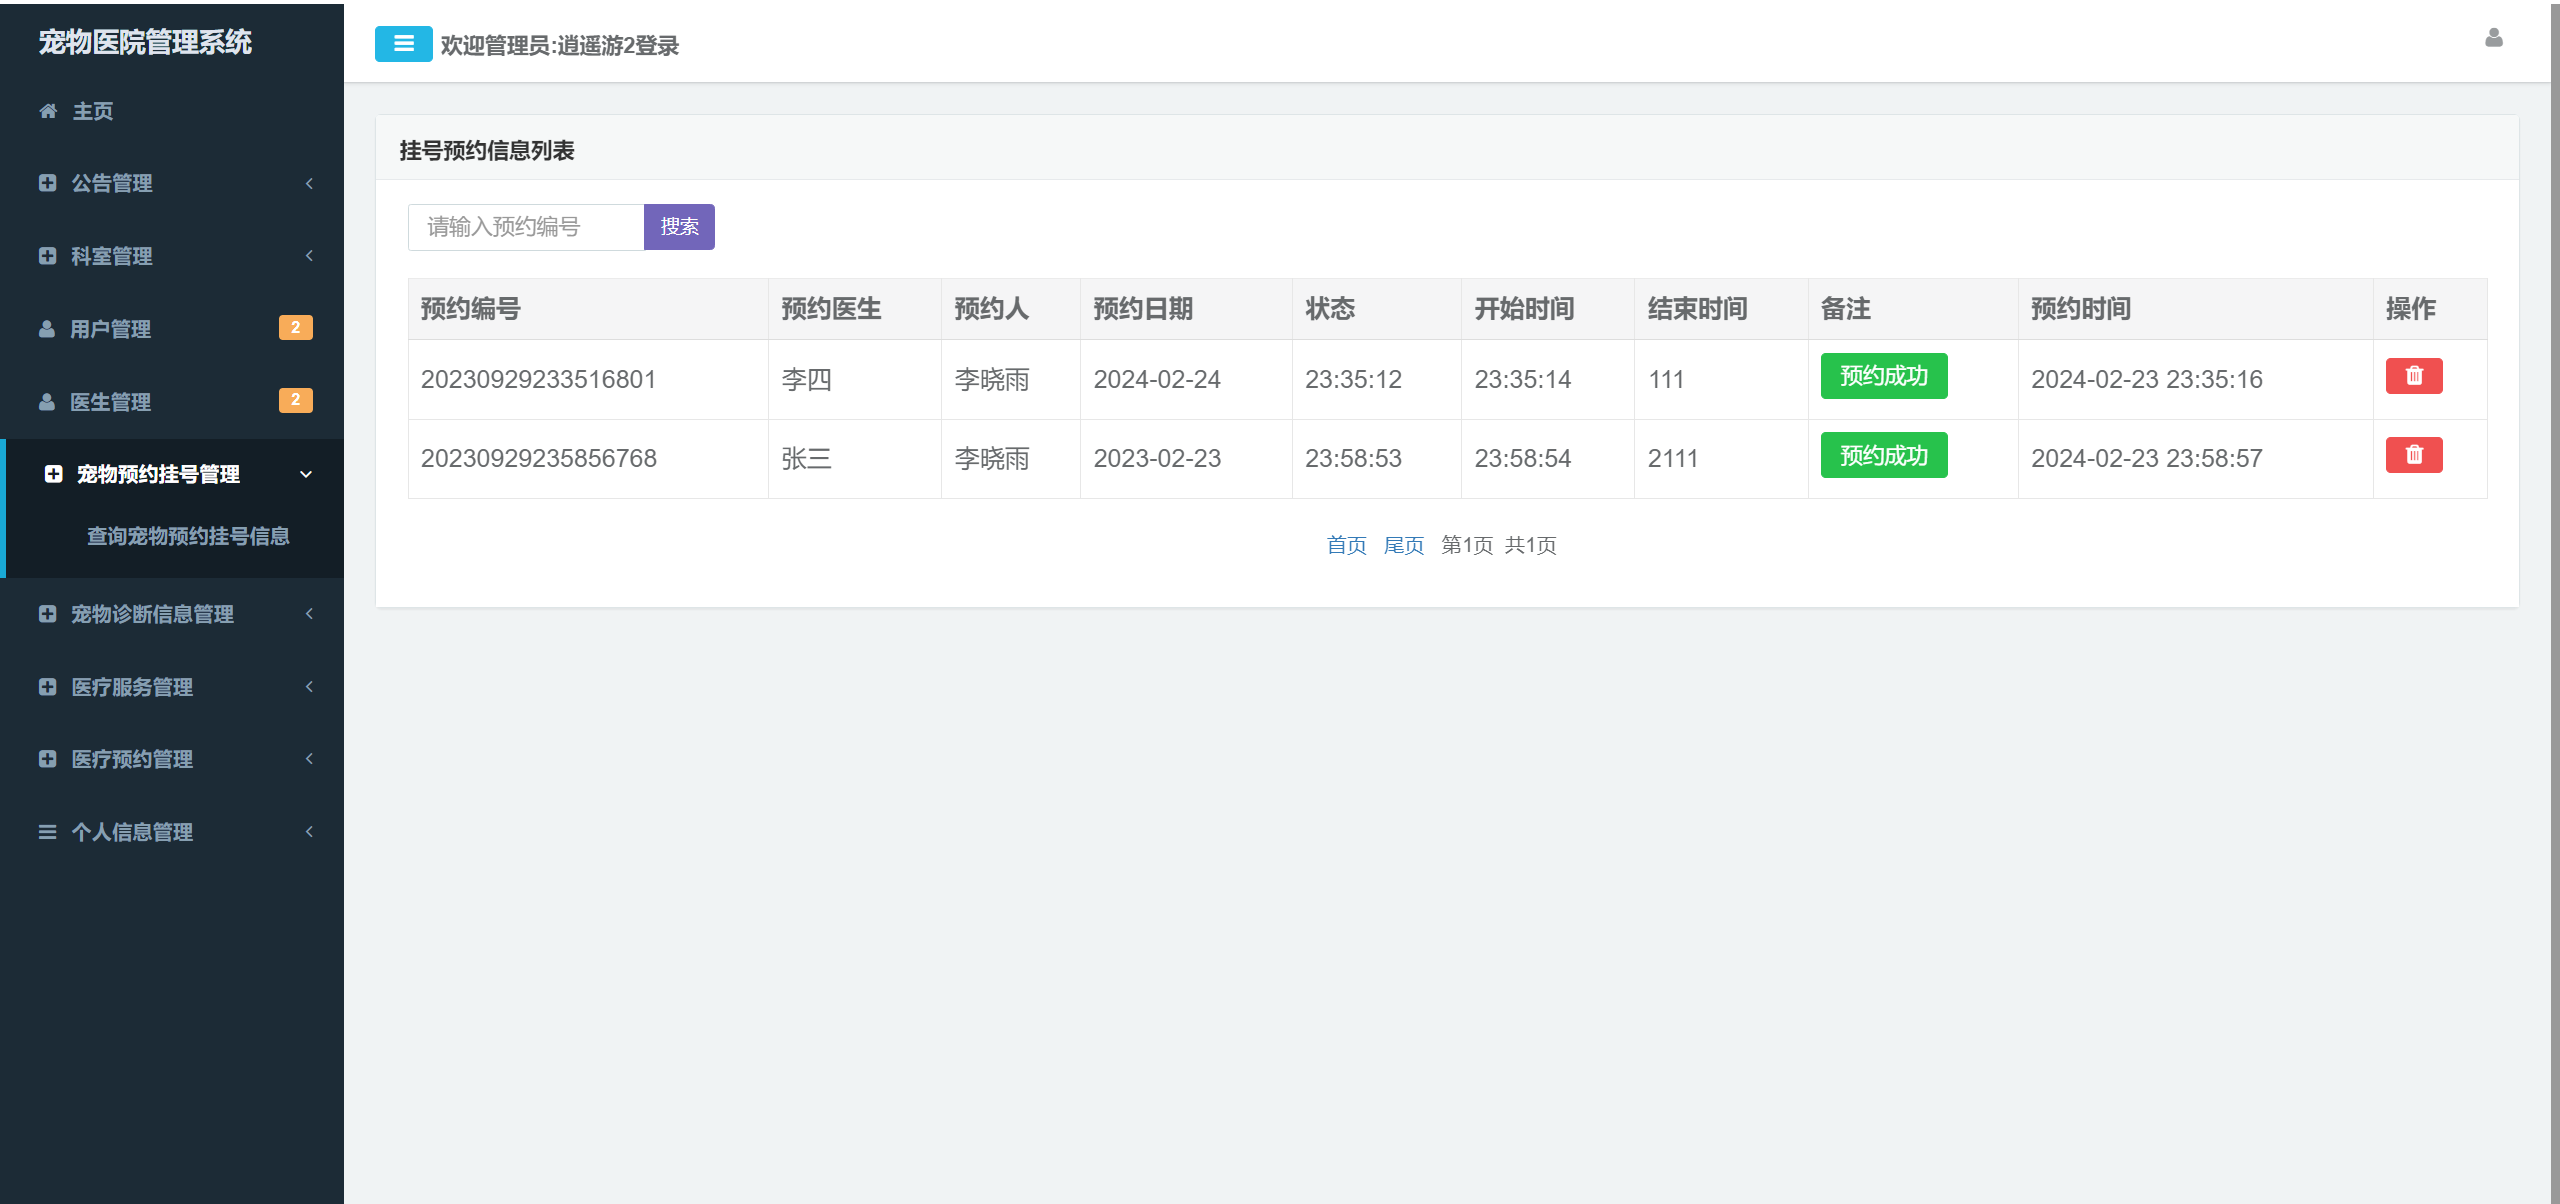Viewport: 2560px width, 1204px height.
Task: Toggle the sidebar with the hamburger button
Action: pyautogui.click(x=403, y=44)
